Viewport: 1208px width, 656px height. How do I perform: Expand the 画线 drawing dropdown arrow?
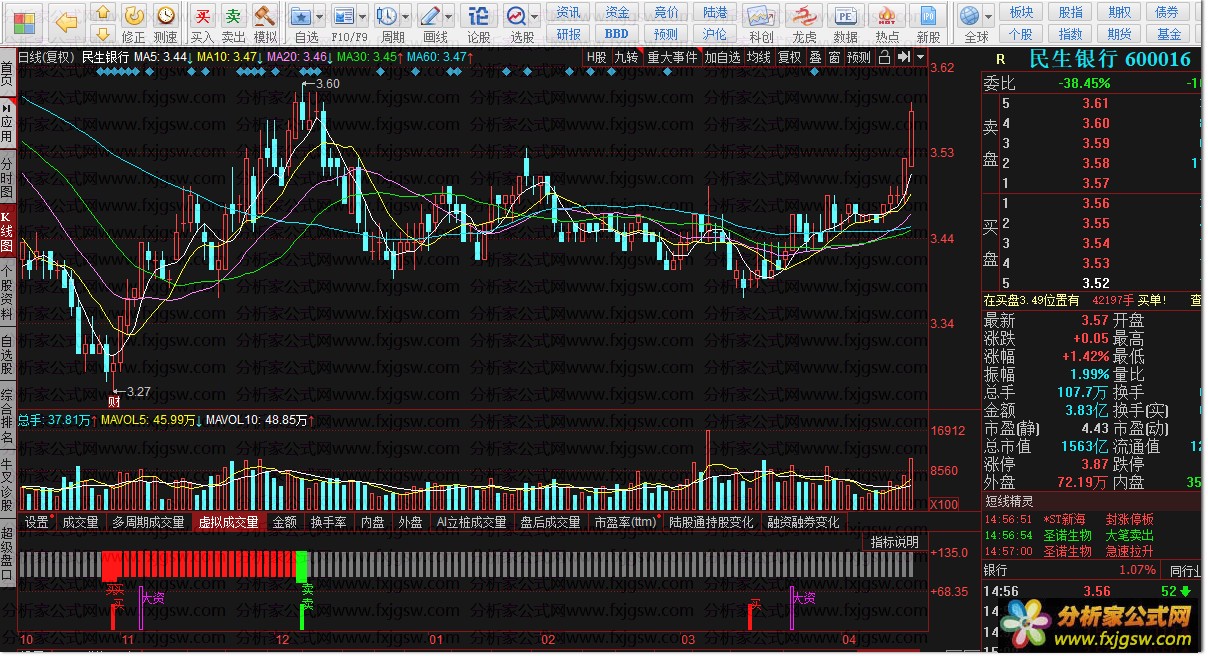pos(448,17)
